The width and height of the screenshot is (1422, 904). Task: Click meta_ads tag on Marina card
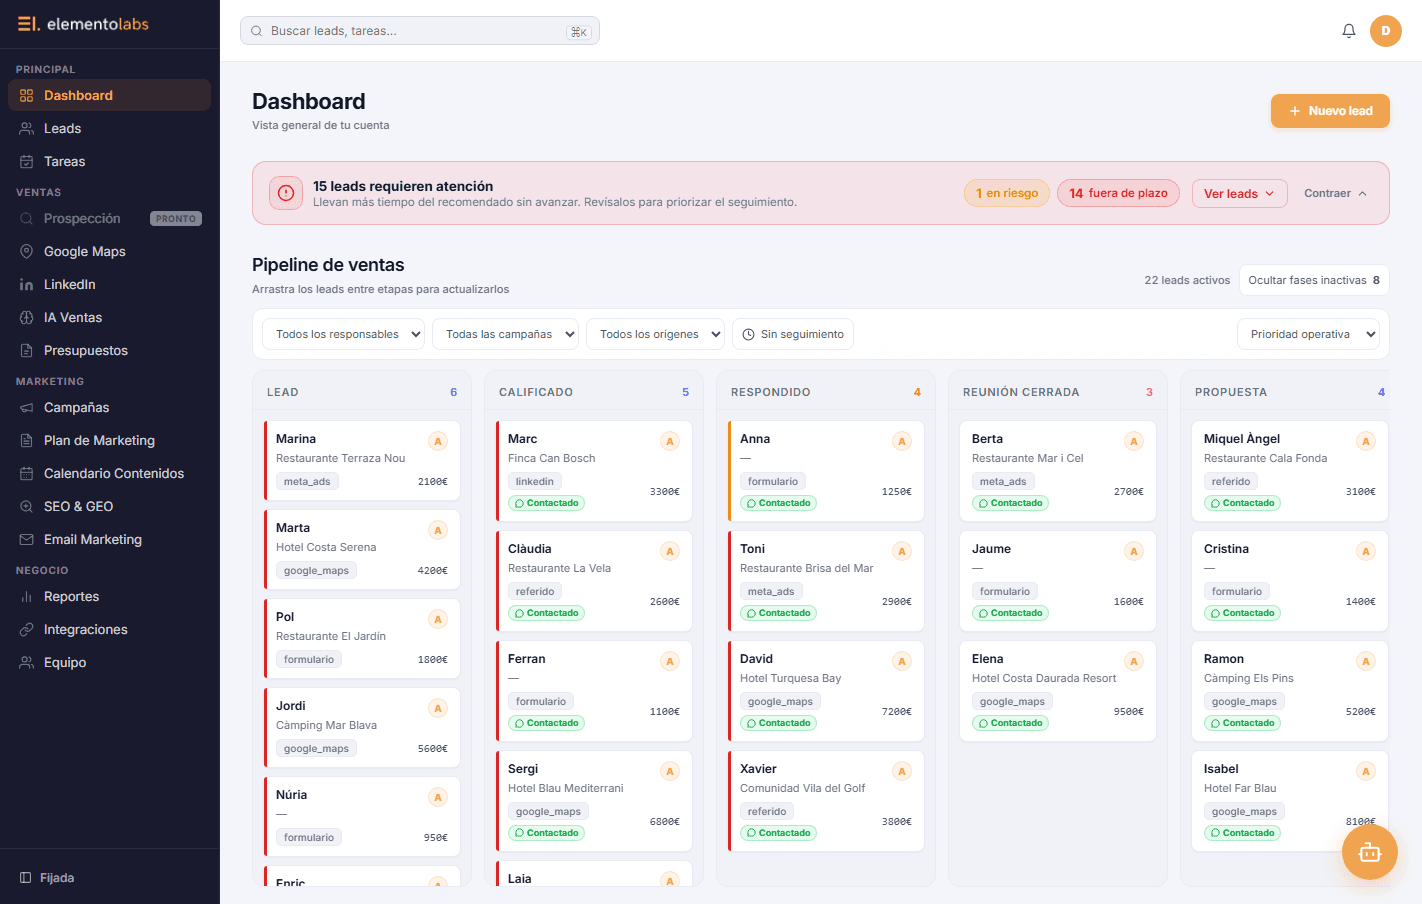tap(307, 482)
